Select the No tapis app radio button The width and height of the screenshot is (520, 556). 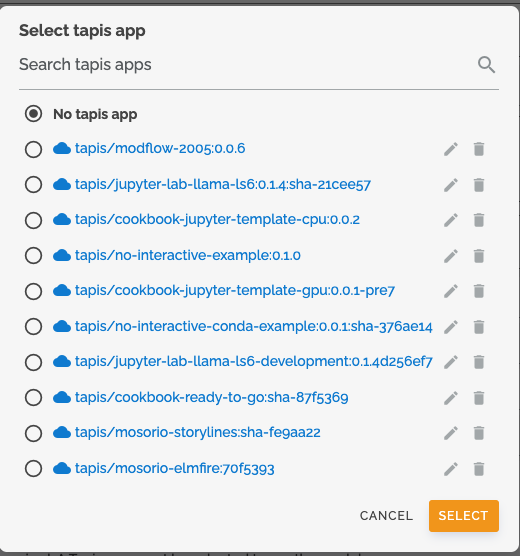pos(33,114)
